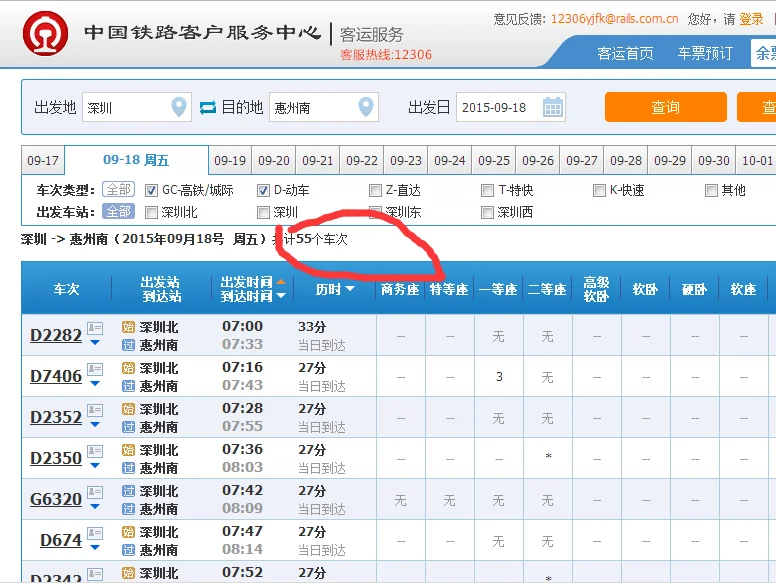Enable T-特快 train type filter
The width and height of the screenshot is (776, 583).
coord(487,191)
